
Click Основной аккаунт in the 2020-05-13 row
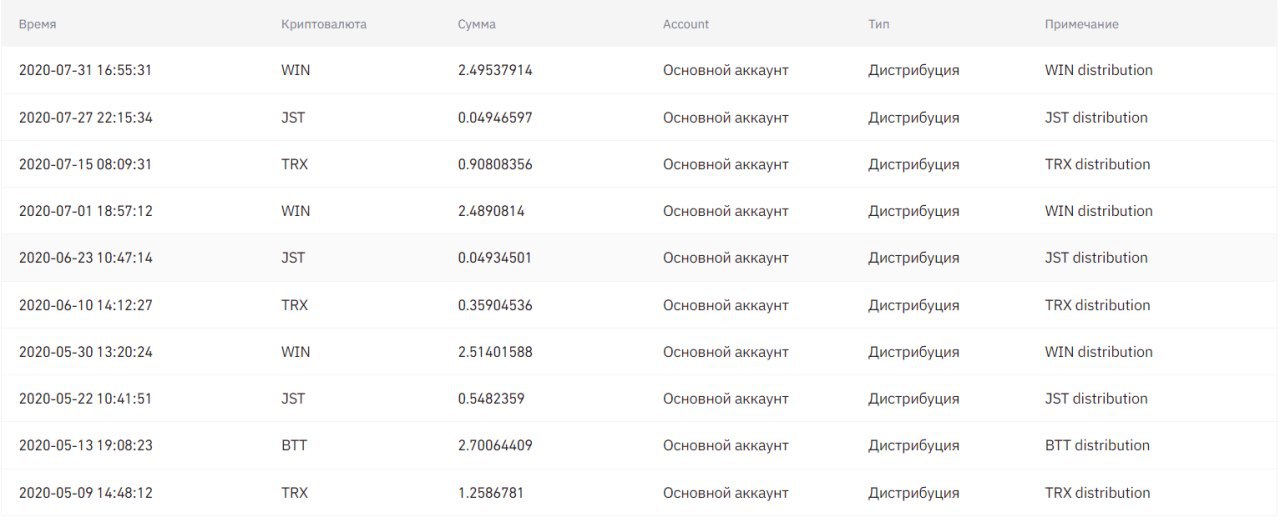click(726, 446)
